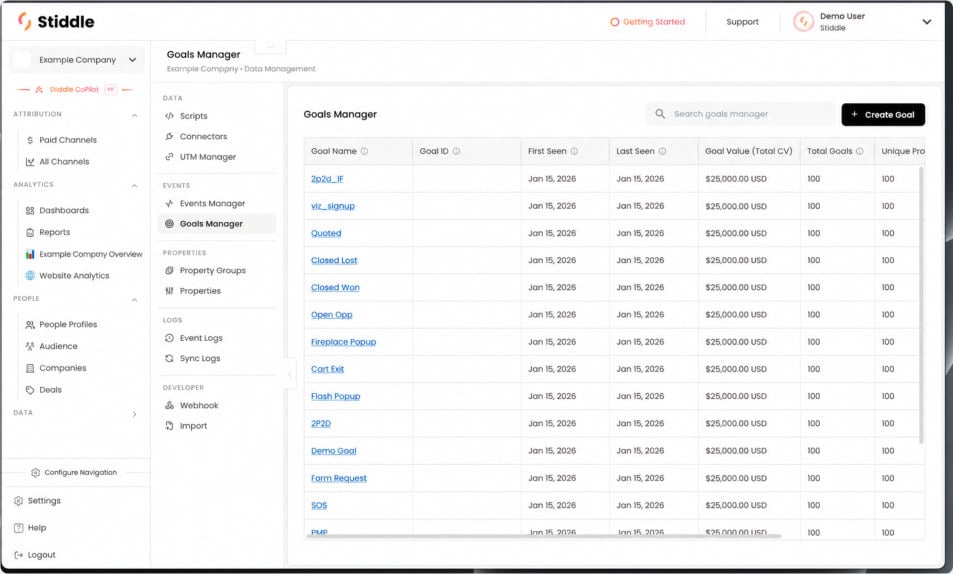Open the Closed Won goal link
This screenshot has height=574, width=953.
coord(335,288)
